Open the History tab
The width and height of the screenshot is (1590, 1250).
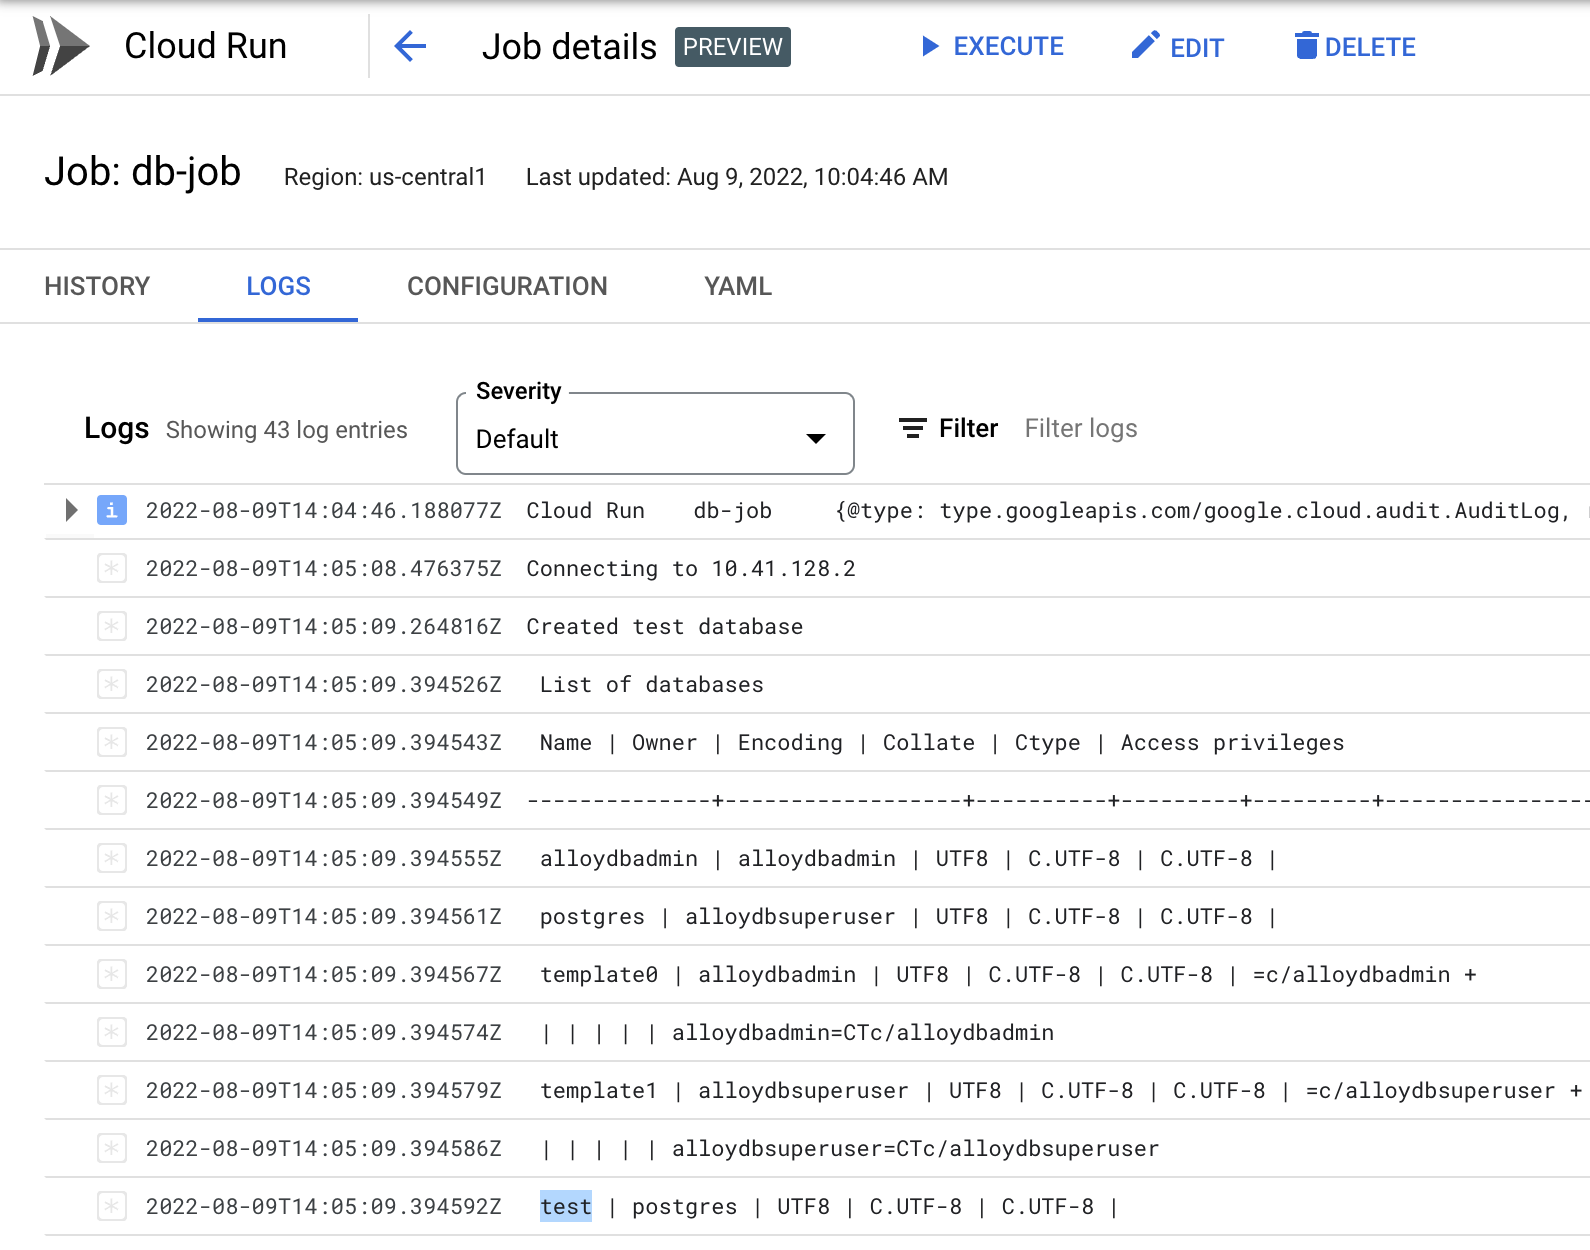(97, 287)
